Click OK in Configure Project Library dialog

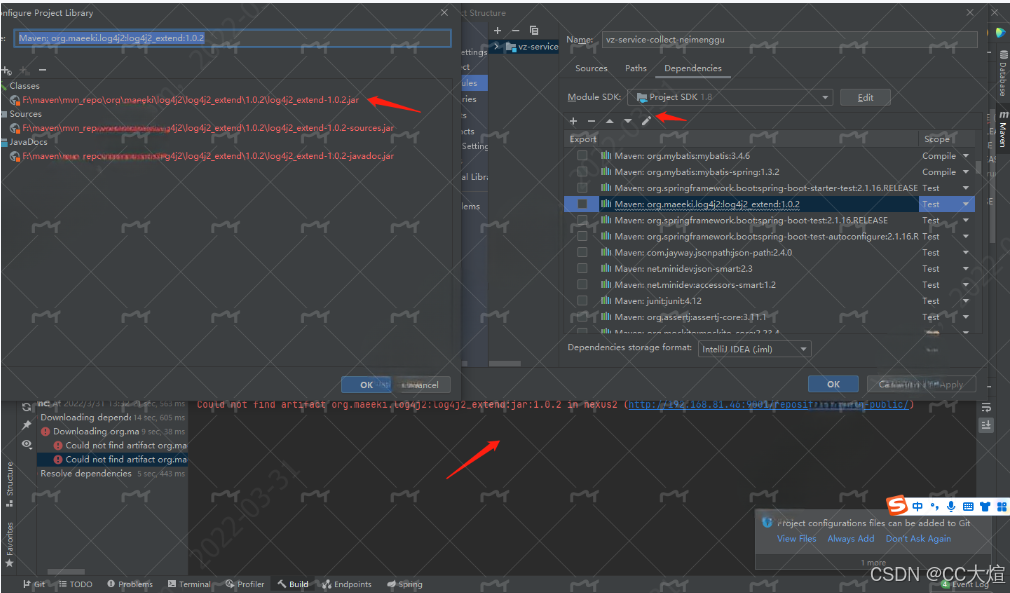(x=366, y=384)
